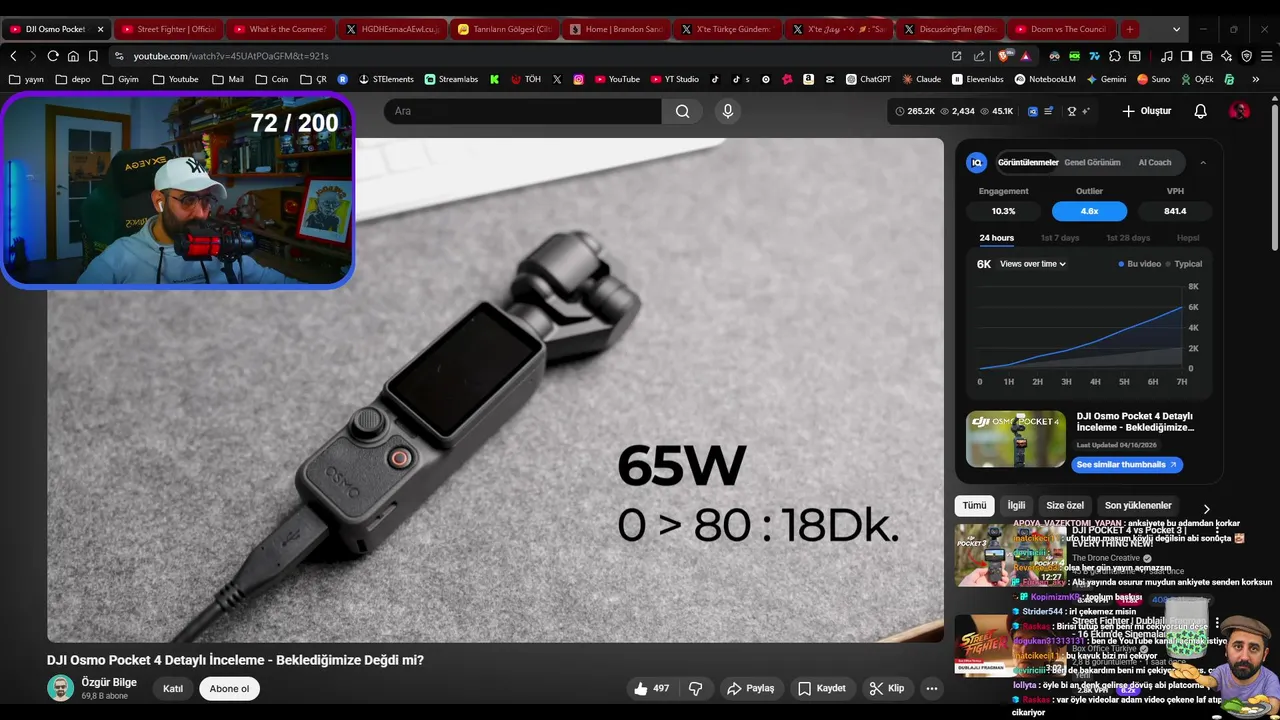Open the AI Coach tab
The height and width of the screenshot is (720, 1280).
(1155, 162)
